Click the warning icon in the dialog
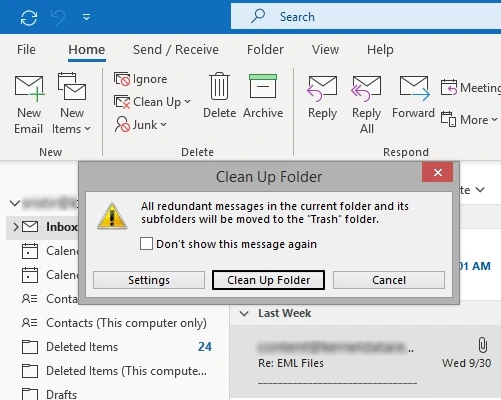501x400 pixels. coord(112,216)
